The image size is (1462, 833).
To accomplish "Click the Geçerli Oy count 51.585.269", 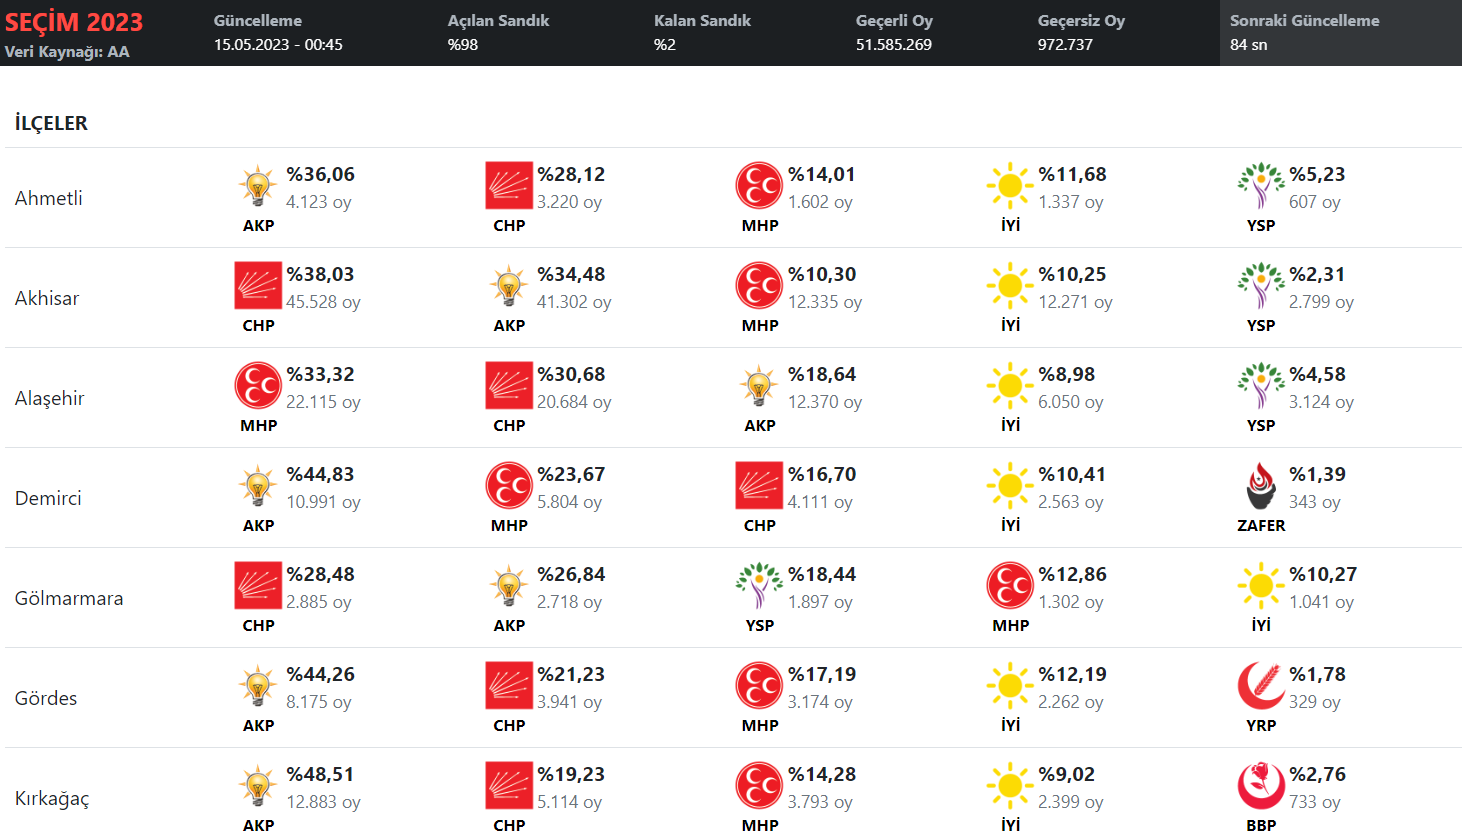I will pos(894,45).
